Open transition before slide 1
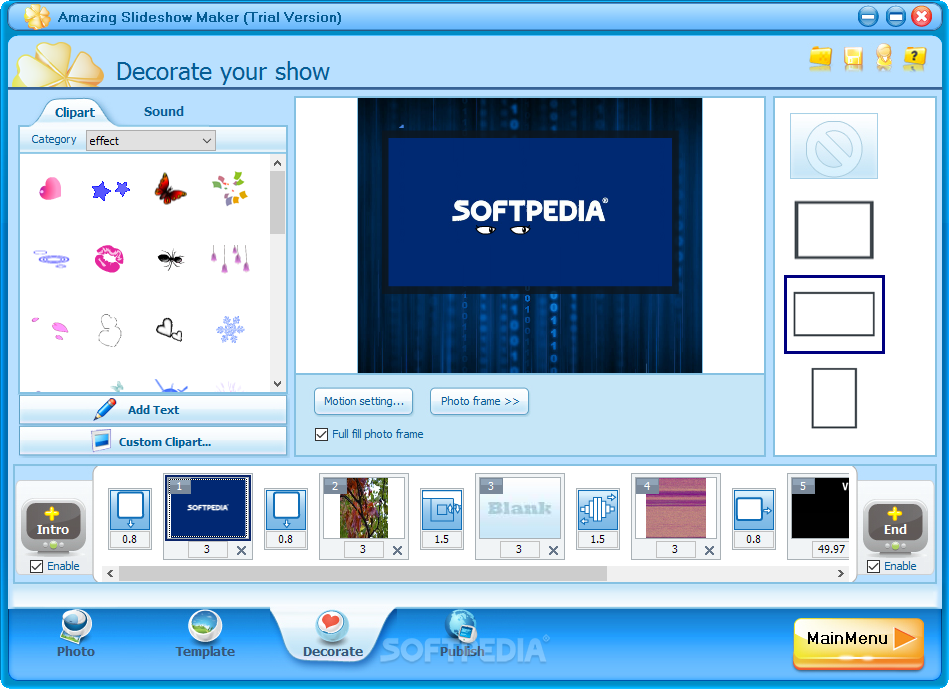The image size is (949, 689). pos(130,510)
